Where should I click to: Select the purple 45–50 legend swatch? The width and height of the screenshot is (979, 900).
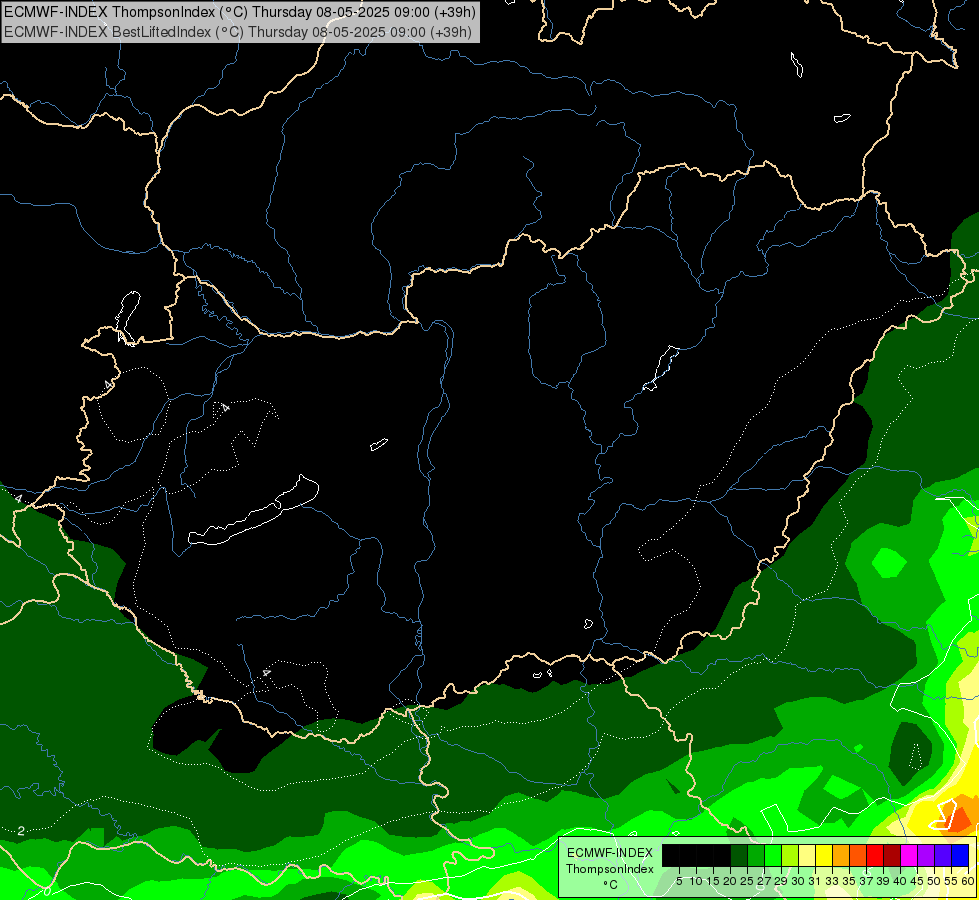pyautogui.click(x=927, y=855)
